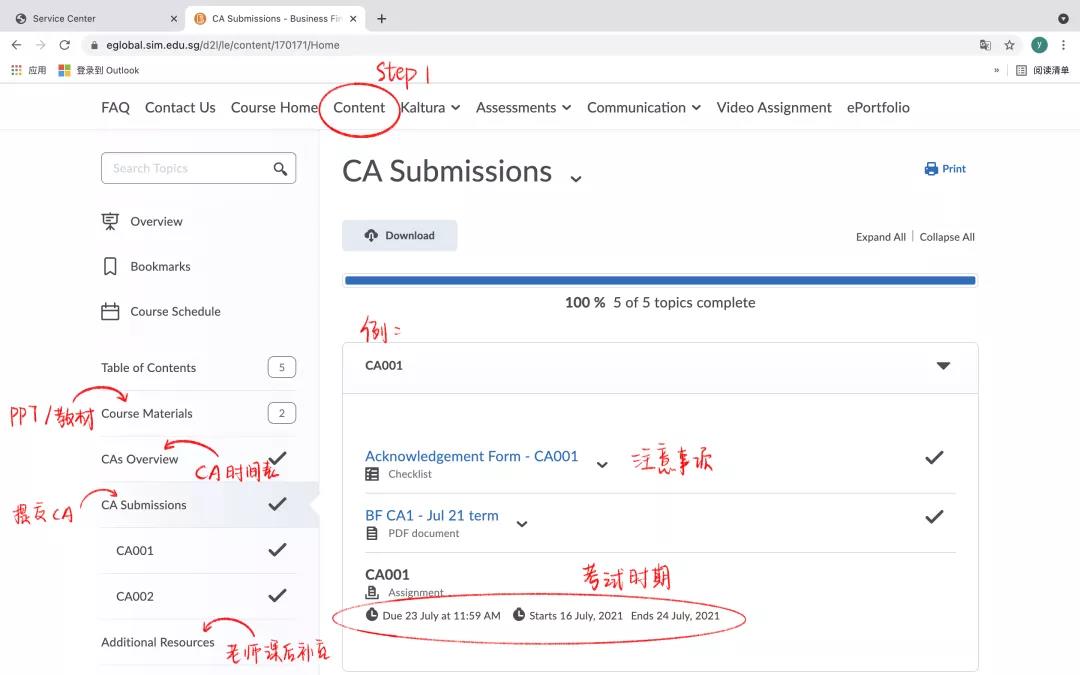The height and width of the screenshot is (675, 1080).
Task: Click the blue completion progress bar
Action: tap(659, 281)
